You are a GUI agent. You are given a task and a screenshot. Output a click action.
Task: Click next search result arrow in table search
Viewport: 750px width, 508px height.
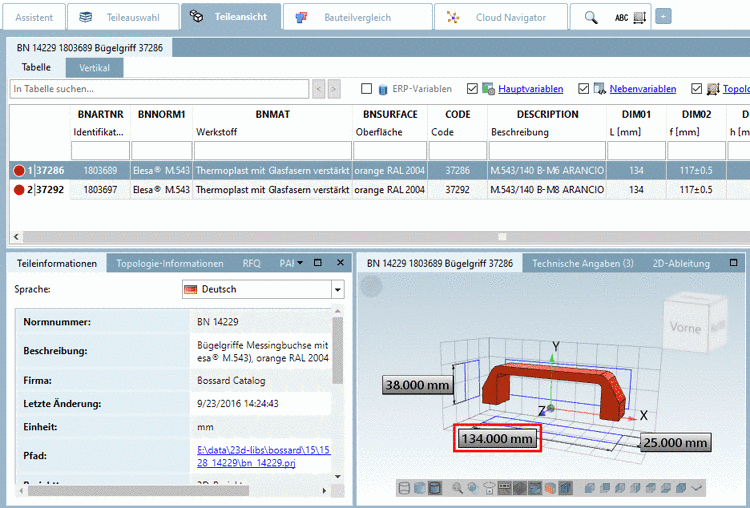(x=335, y=89)
